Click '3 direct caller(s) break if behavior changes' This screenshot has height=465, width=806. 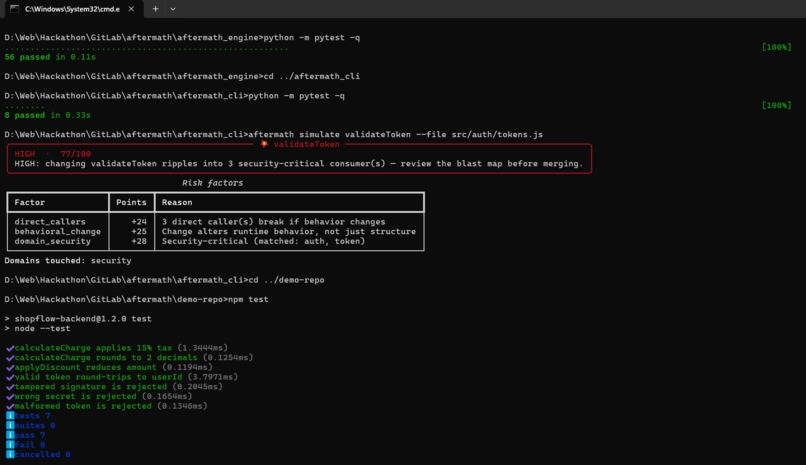tap(273, 222)
